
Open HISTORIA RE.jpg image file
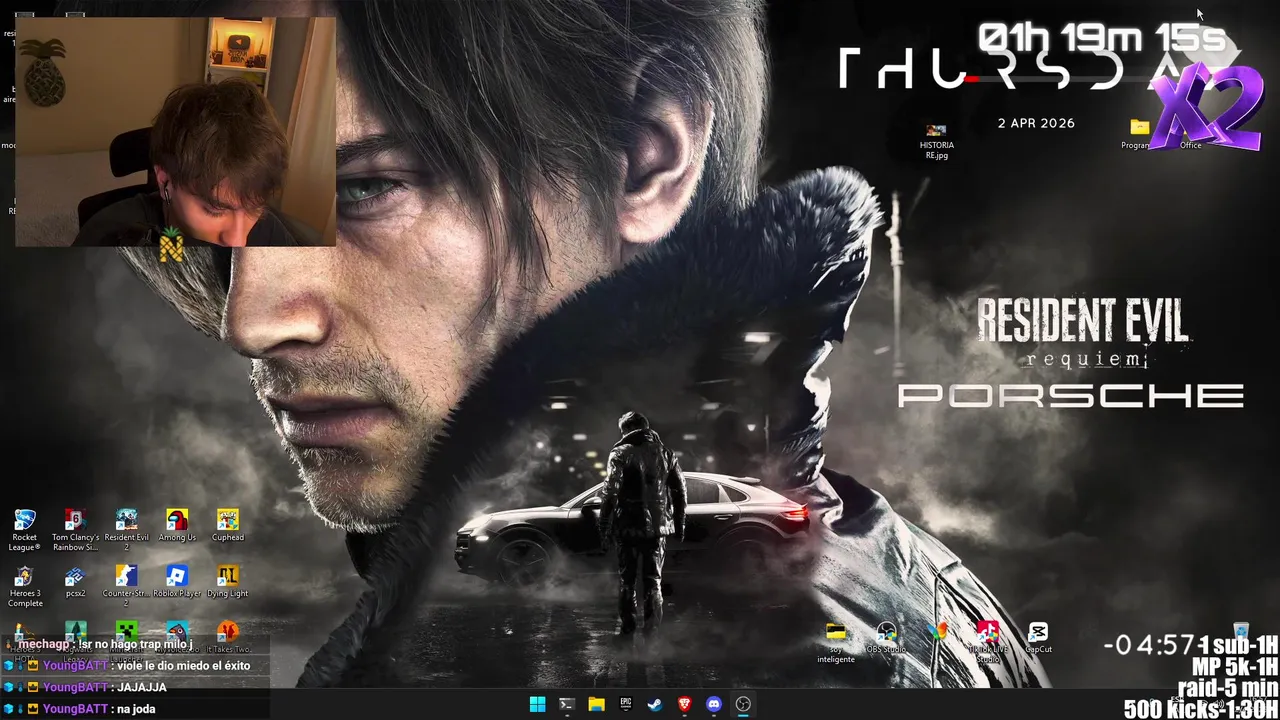937,142
